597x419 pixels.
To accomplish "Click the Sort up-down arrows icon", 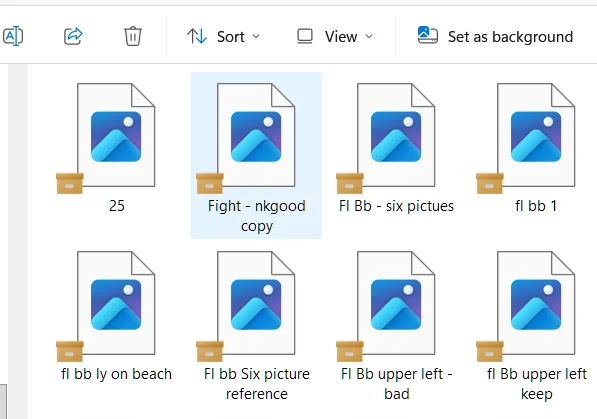I will pyautogui.click(x=197, y=37).
